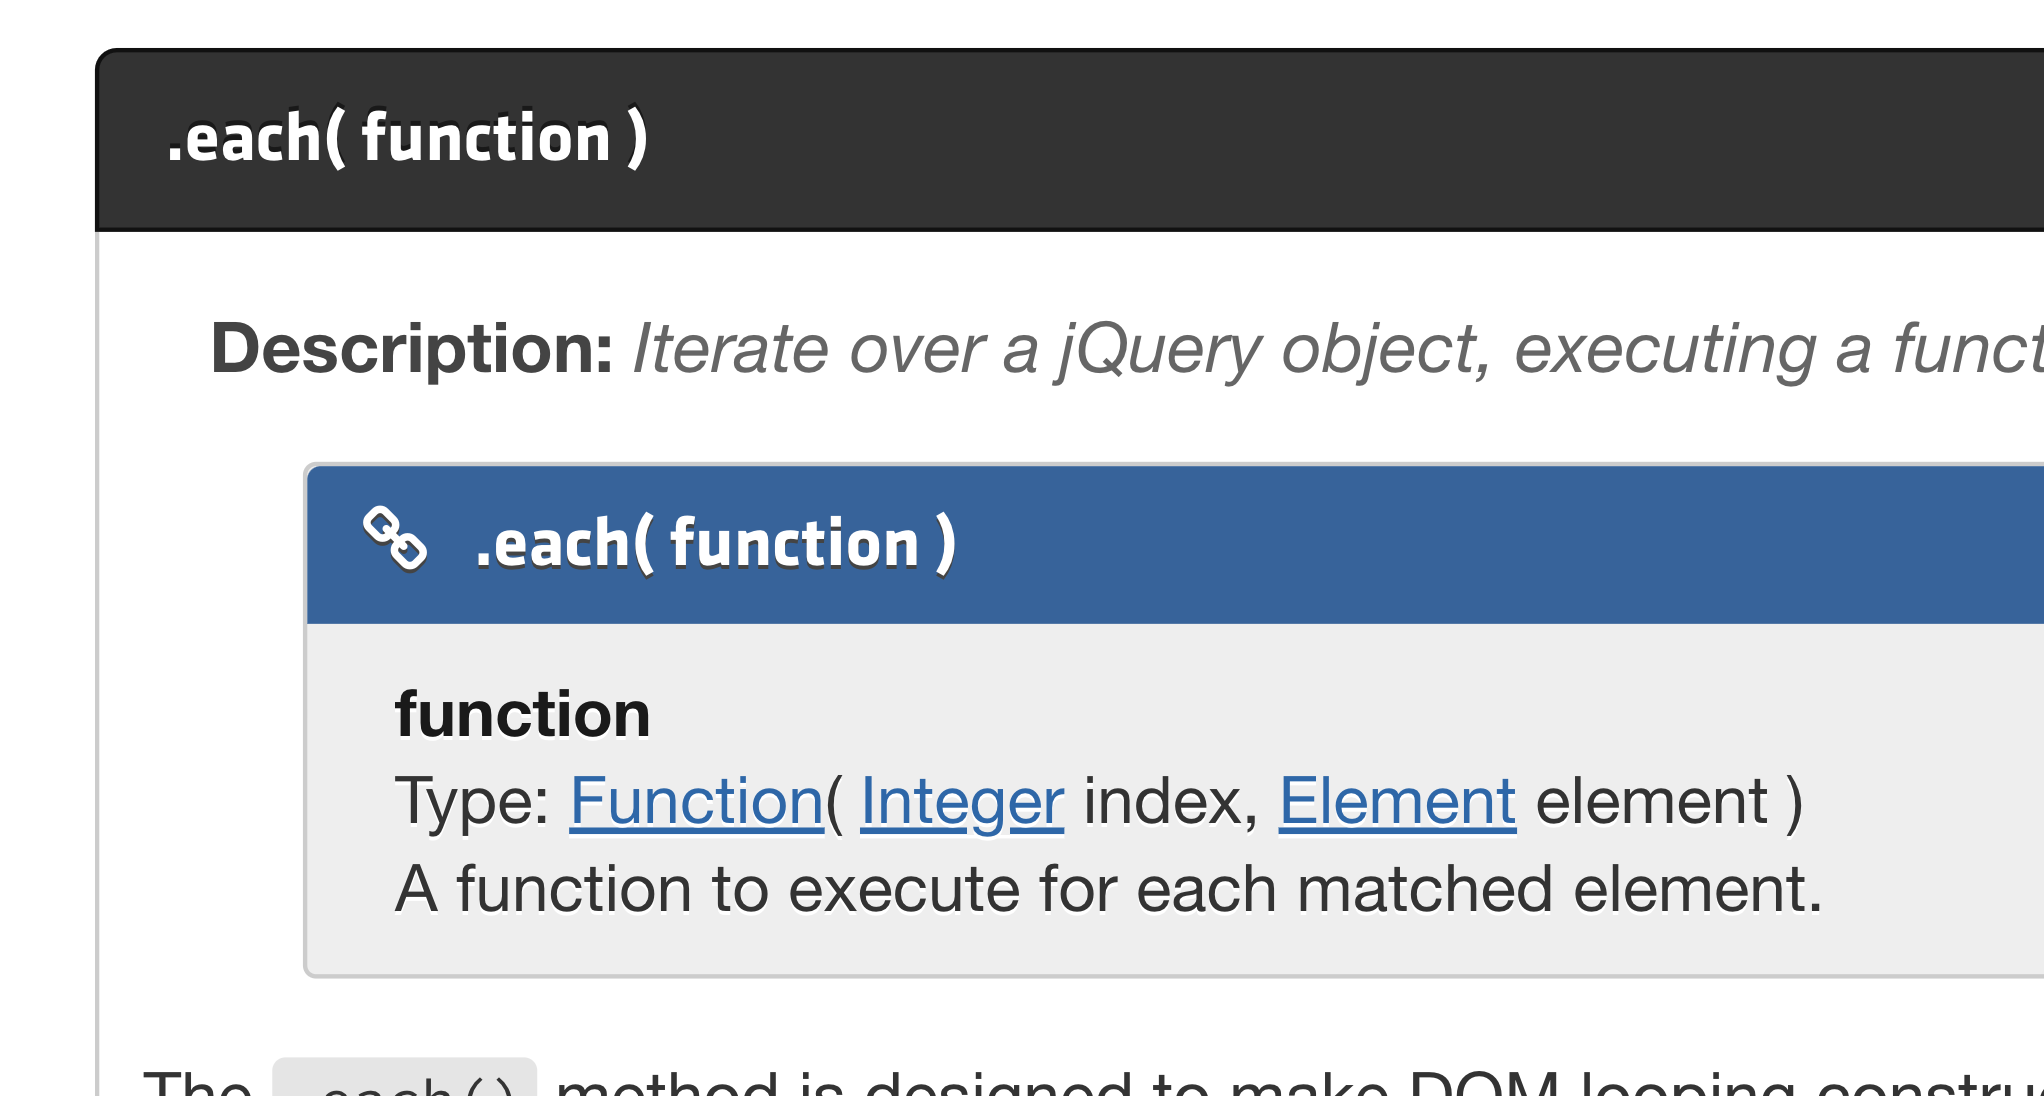Open the Element type documentation link

pos(1396,800)
